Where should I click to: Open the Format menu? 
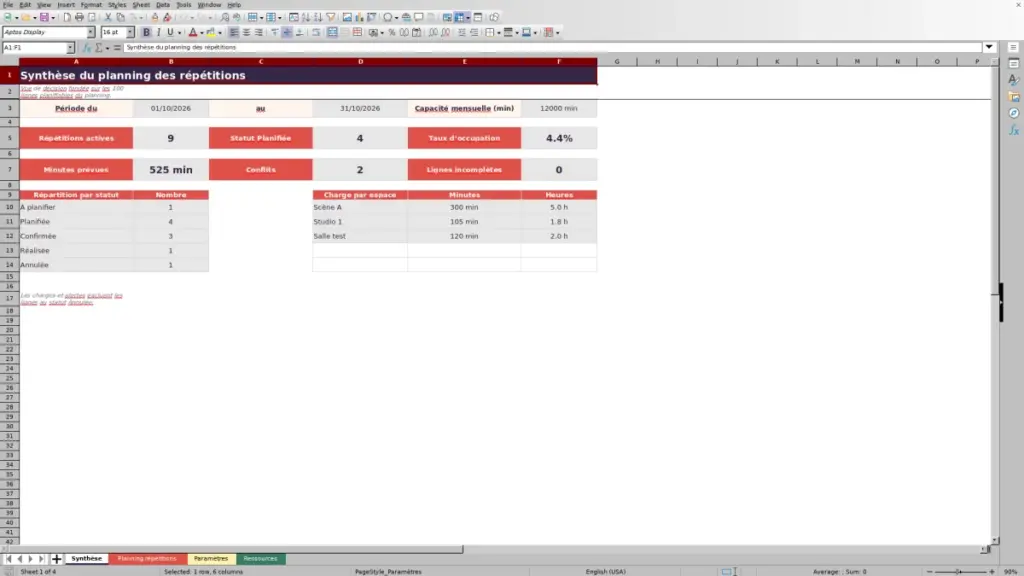tap(91, 5)
